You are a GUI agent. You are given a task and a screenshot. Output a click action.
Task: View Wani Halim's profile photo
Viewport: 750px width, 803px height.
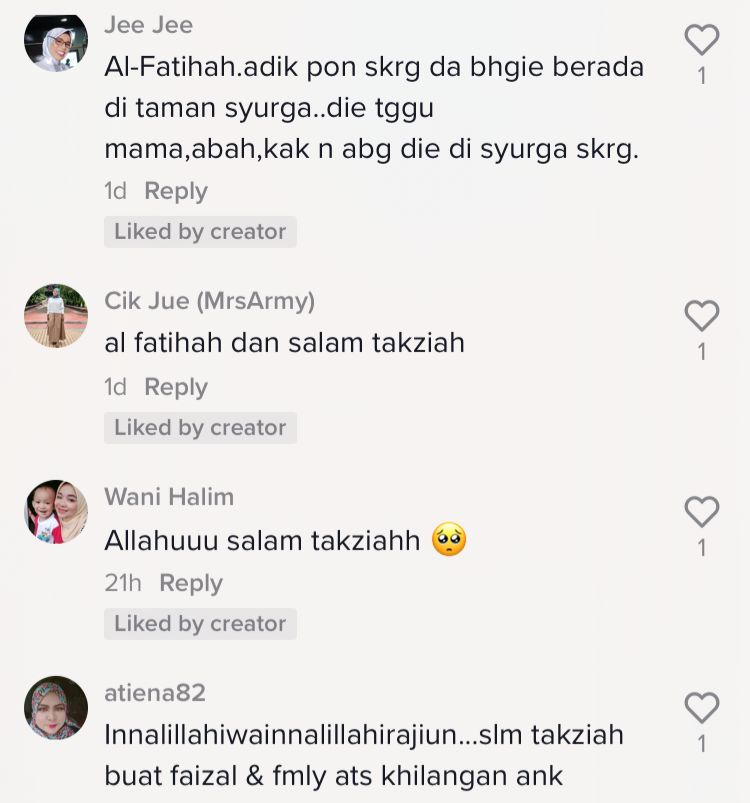[x=56, y=512]
